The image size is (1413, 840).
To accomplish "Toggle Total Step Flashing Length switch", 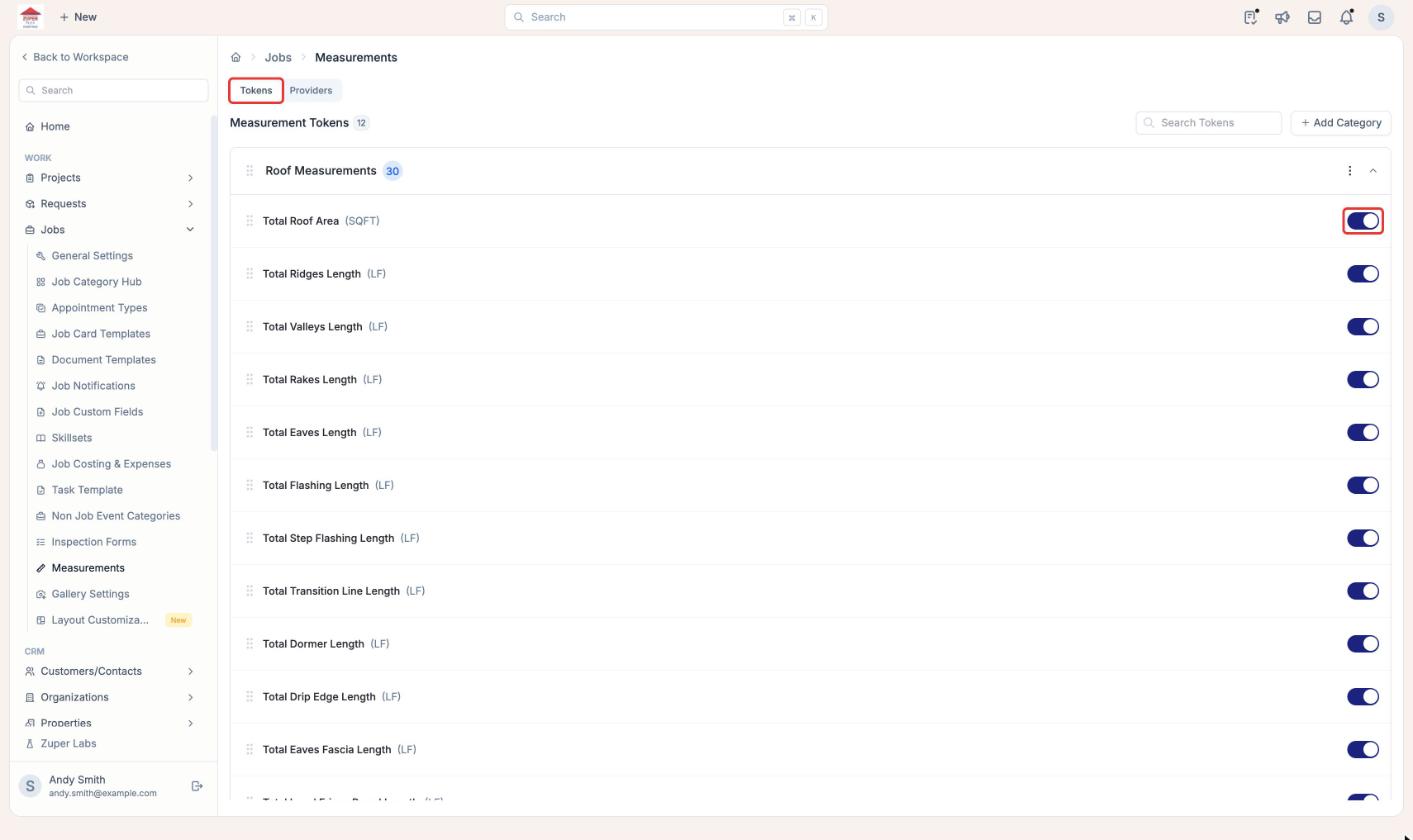I will click(x=1363, y=539).
